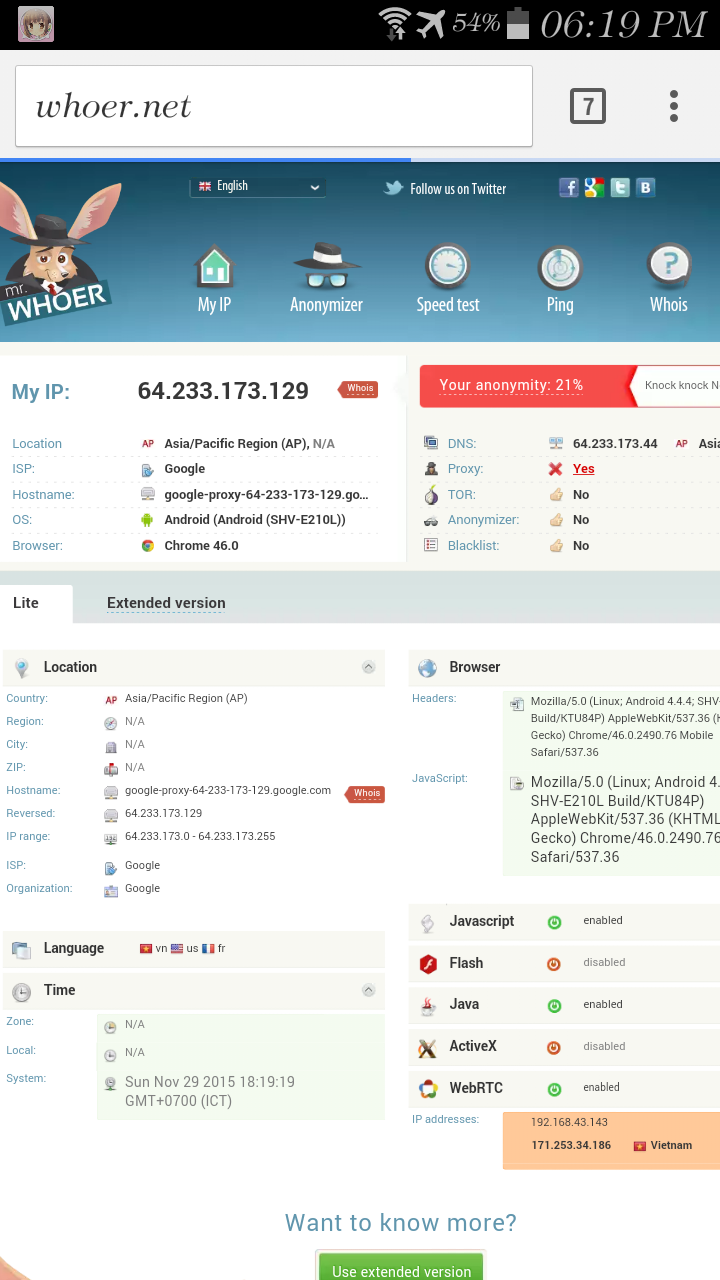720x1280 pixels.
Task: Toggle the Javascript enabled power indicator
Action: (x=554, y=922)
